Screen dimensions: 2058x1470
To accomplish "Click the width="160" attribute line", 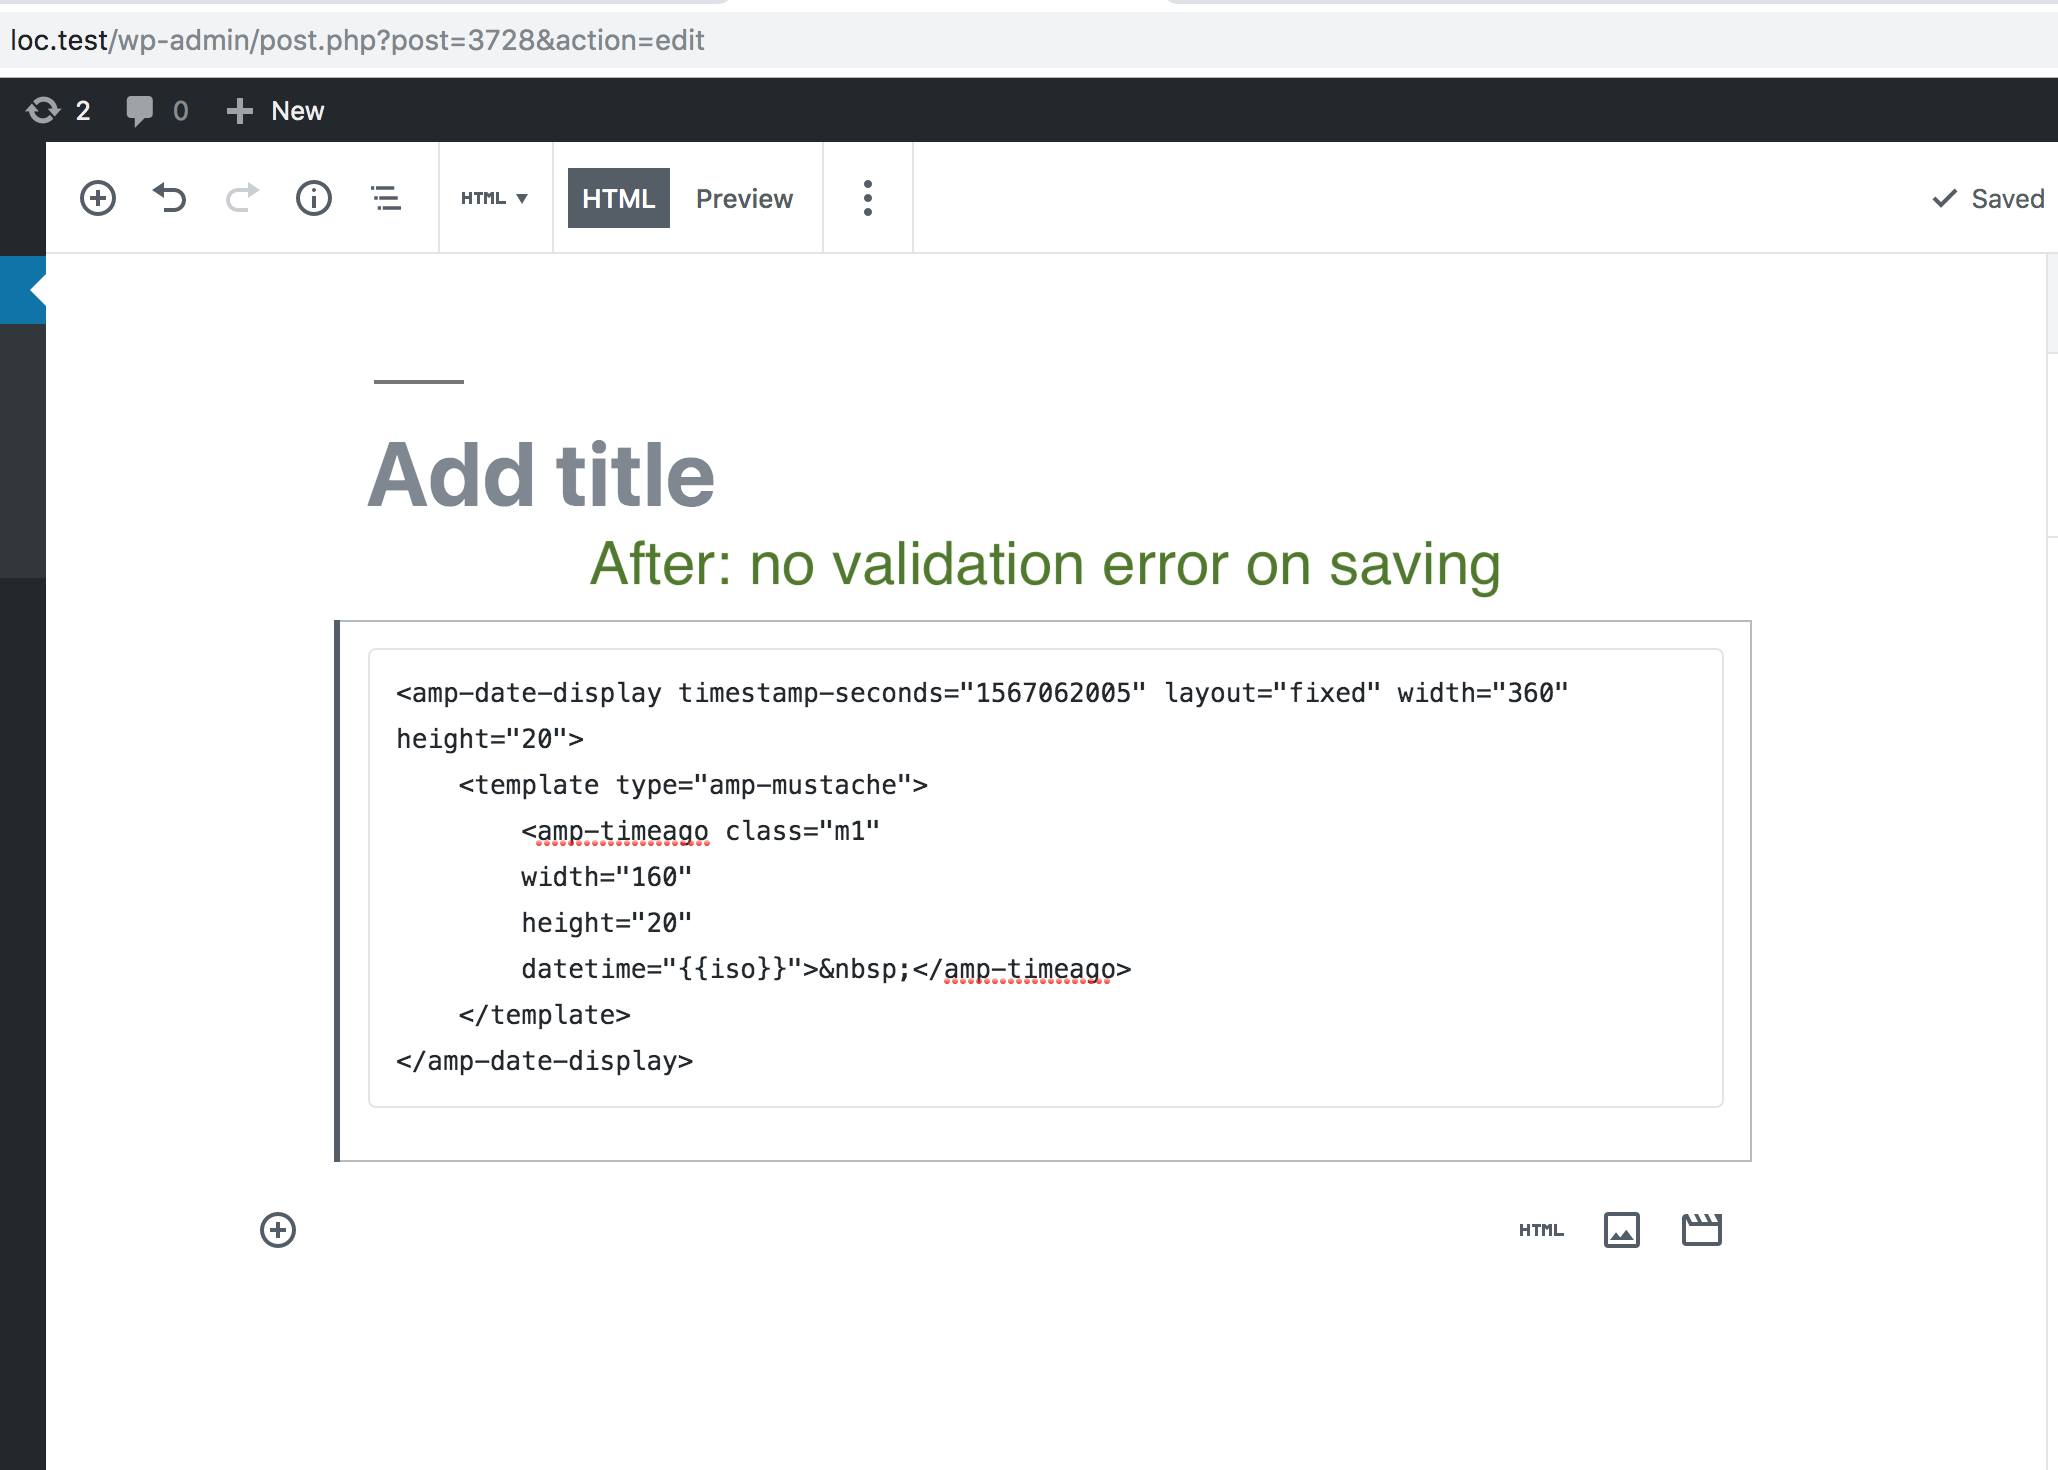I will [606, 877].
